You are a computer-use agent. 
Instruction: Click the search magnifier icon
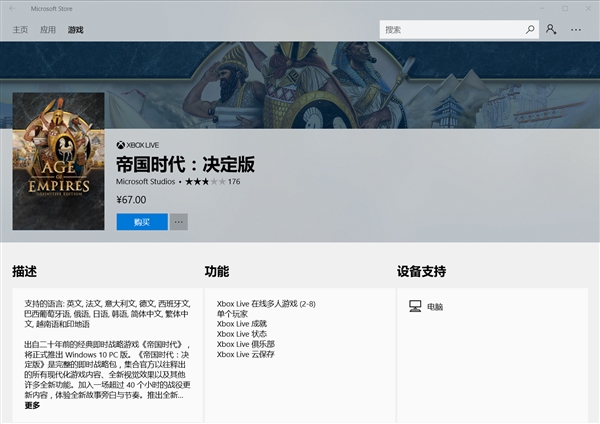point(530,29)
